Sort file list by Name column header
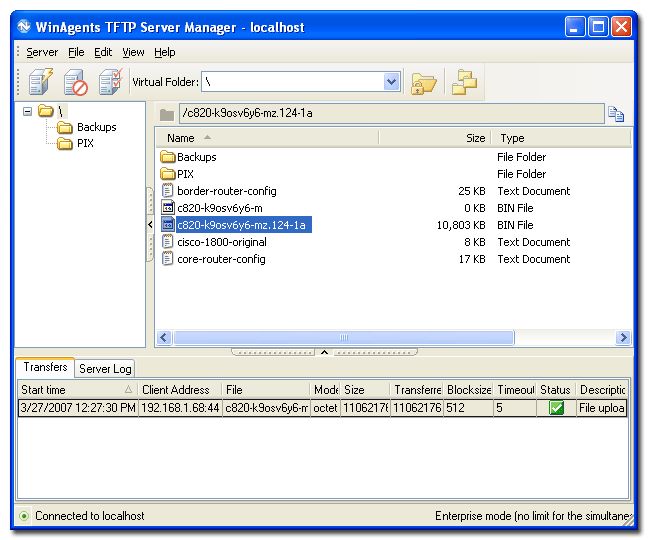 [x=181, y=138]
